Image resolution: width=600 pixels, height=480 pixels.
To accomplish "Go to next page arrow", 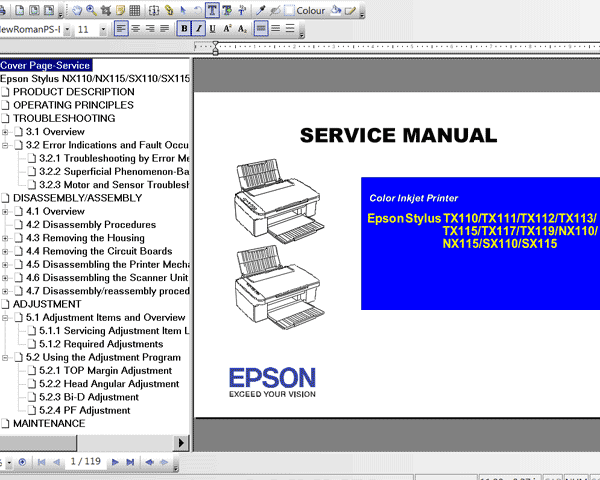I will coord(115,462).
